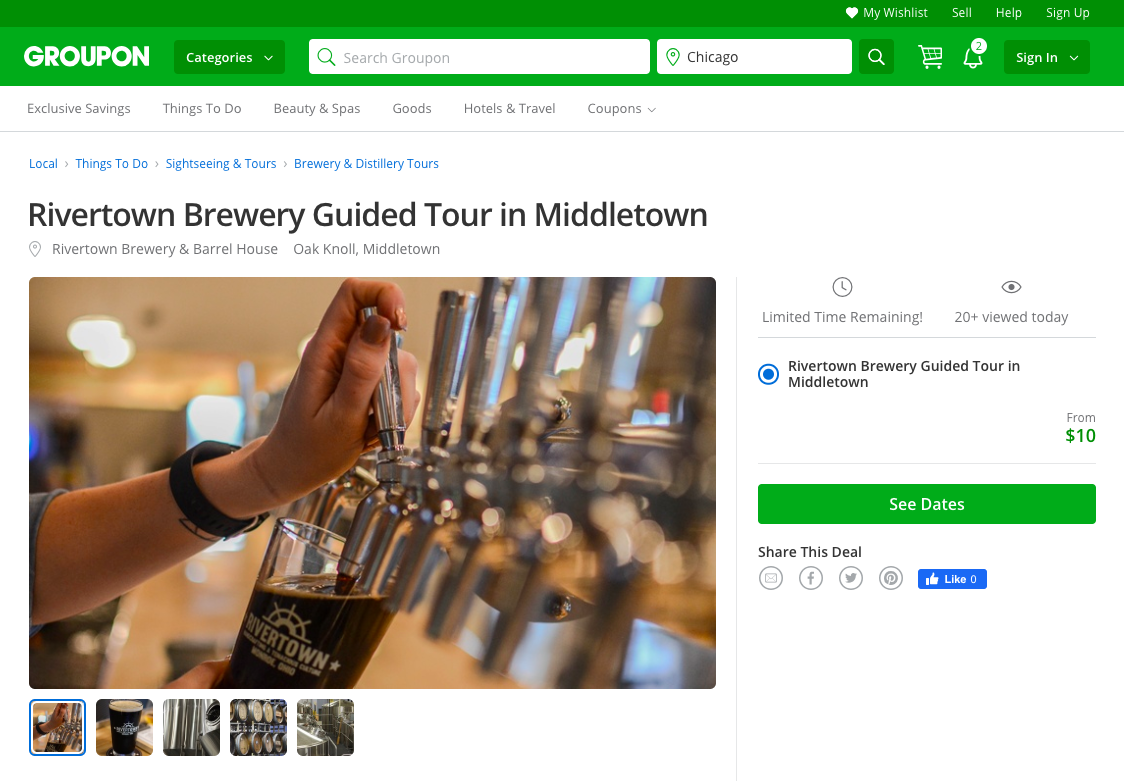This screenshot has height=781, width=1124.
Task: Share this deal on Twitter
Action: point(850,578)
